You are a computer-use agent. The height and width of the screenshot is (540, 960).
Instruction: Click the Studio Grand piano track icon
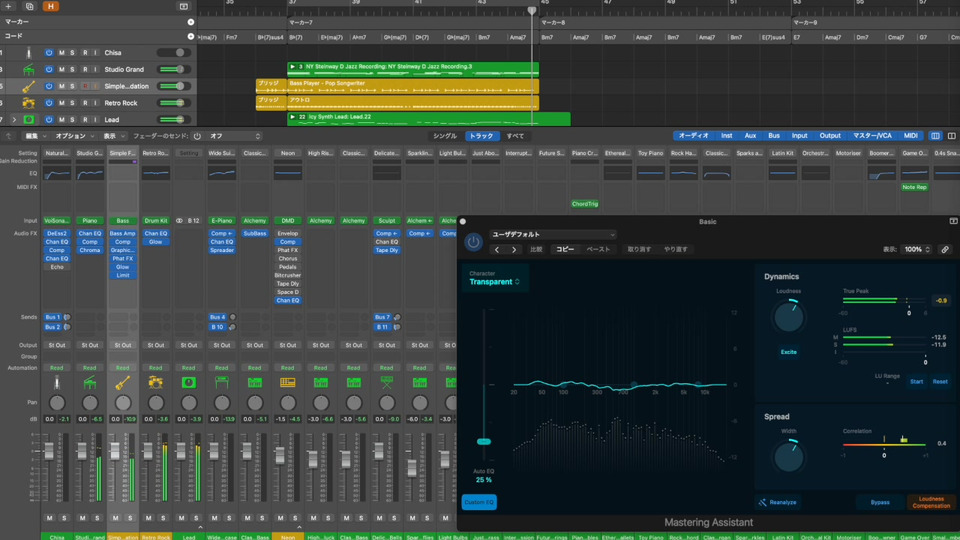tap(28, 70)
